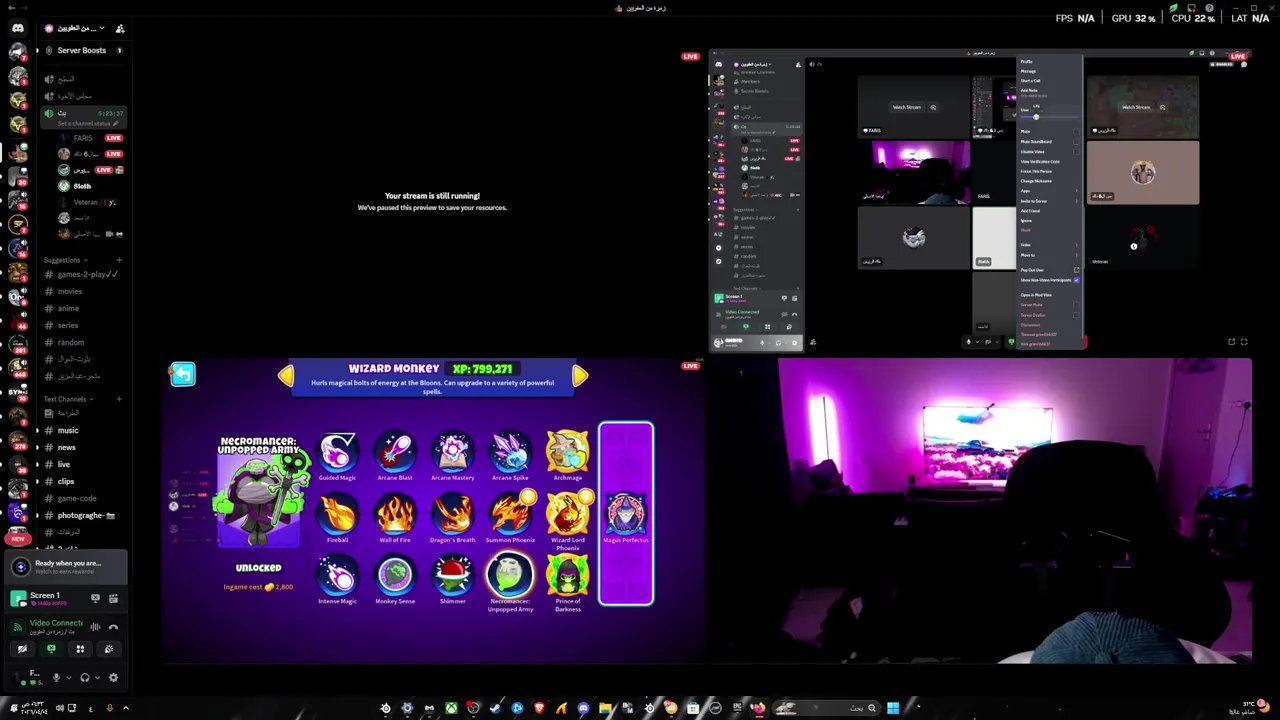The image size is (1280, 720).
Task: Select Arcane Blast upgrade icon
Action: coord(395,452)
